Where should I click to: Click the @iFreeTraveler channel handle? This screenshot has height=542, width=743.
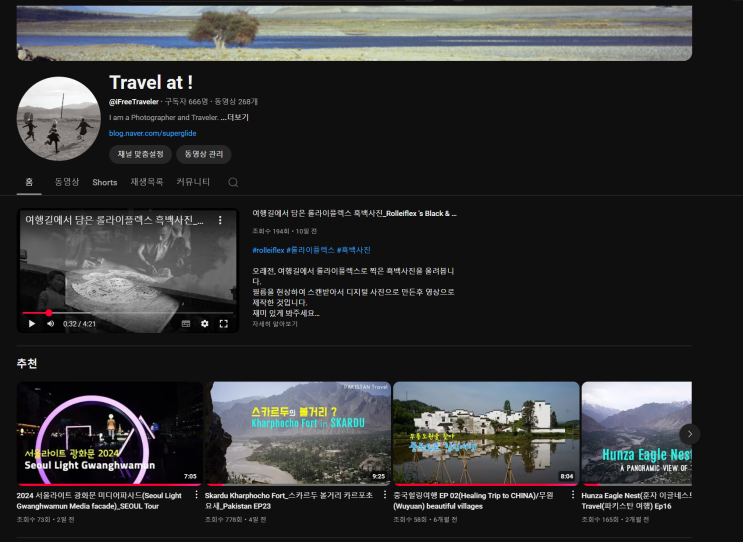pyautogui.click(x=134, y=102)
